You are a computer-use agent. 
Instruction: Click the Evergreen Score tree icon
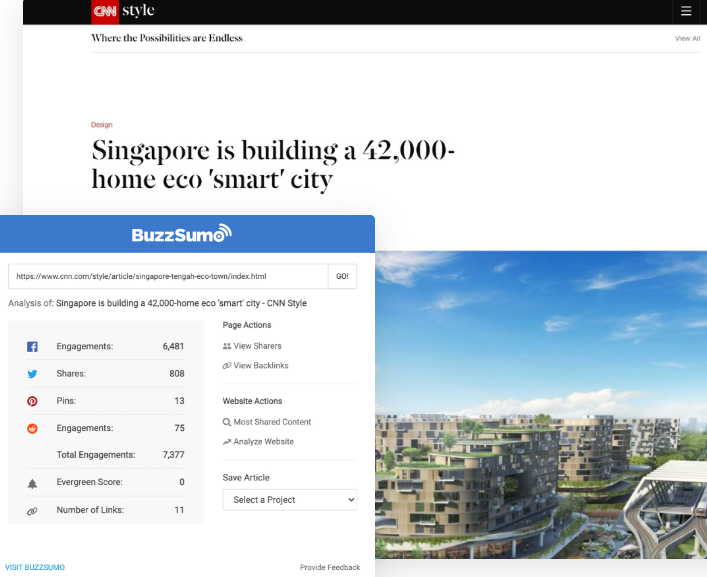coord(32,484)
